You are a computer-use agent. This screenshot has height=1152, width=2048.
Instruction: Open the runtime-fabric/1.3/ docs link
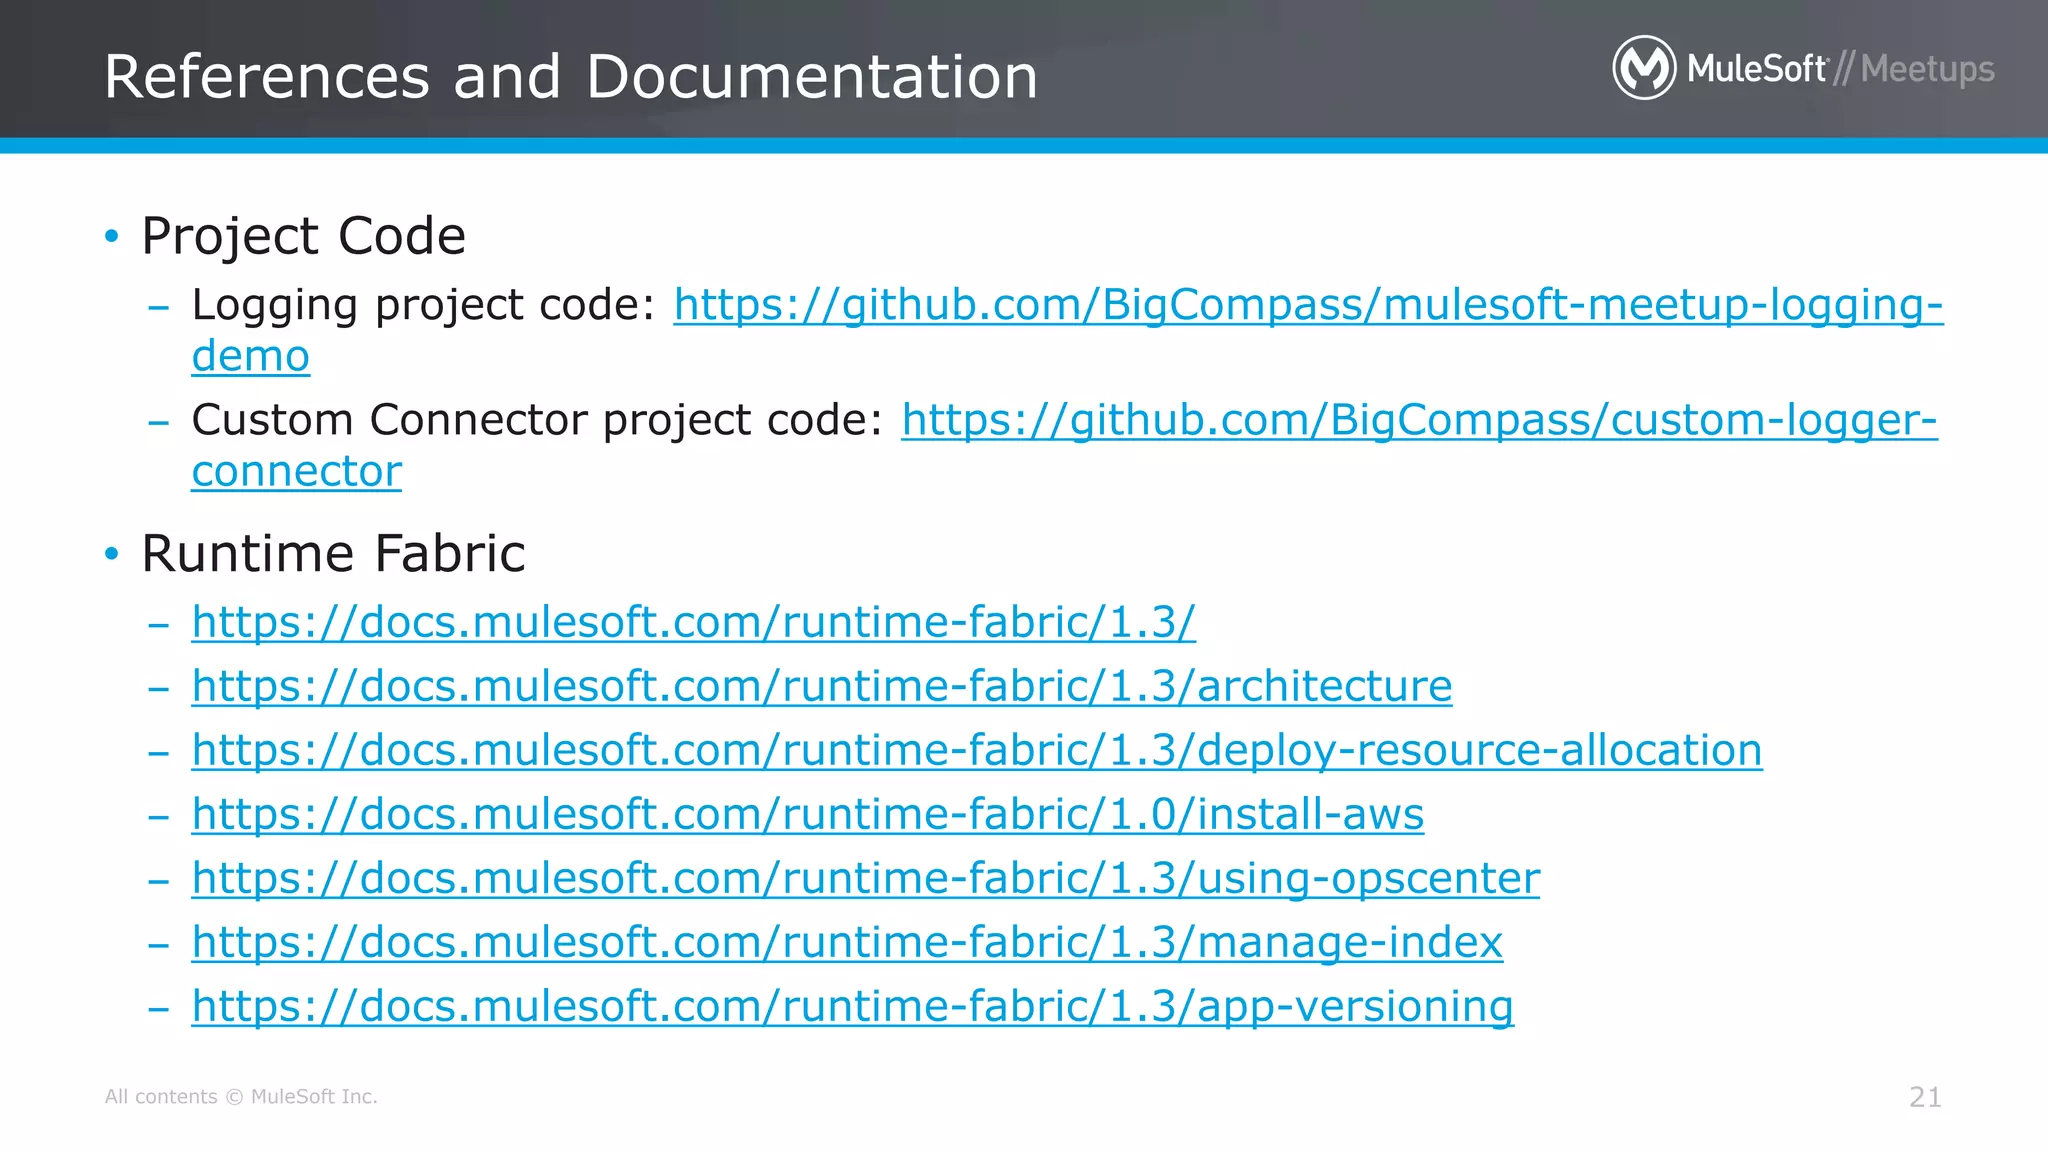tap(693, 622)
